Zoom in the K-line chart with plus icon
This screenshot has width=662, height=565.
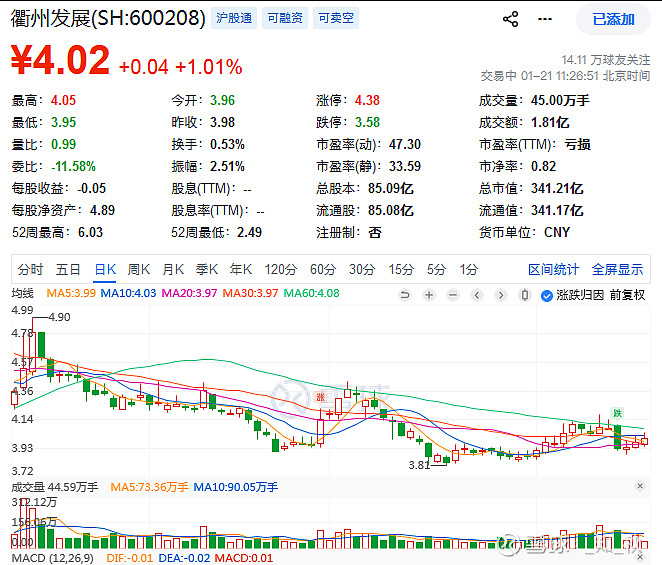tap(429, 295)
